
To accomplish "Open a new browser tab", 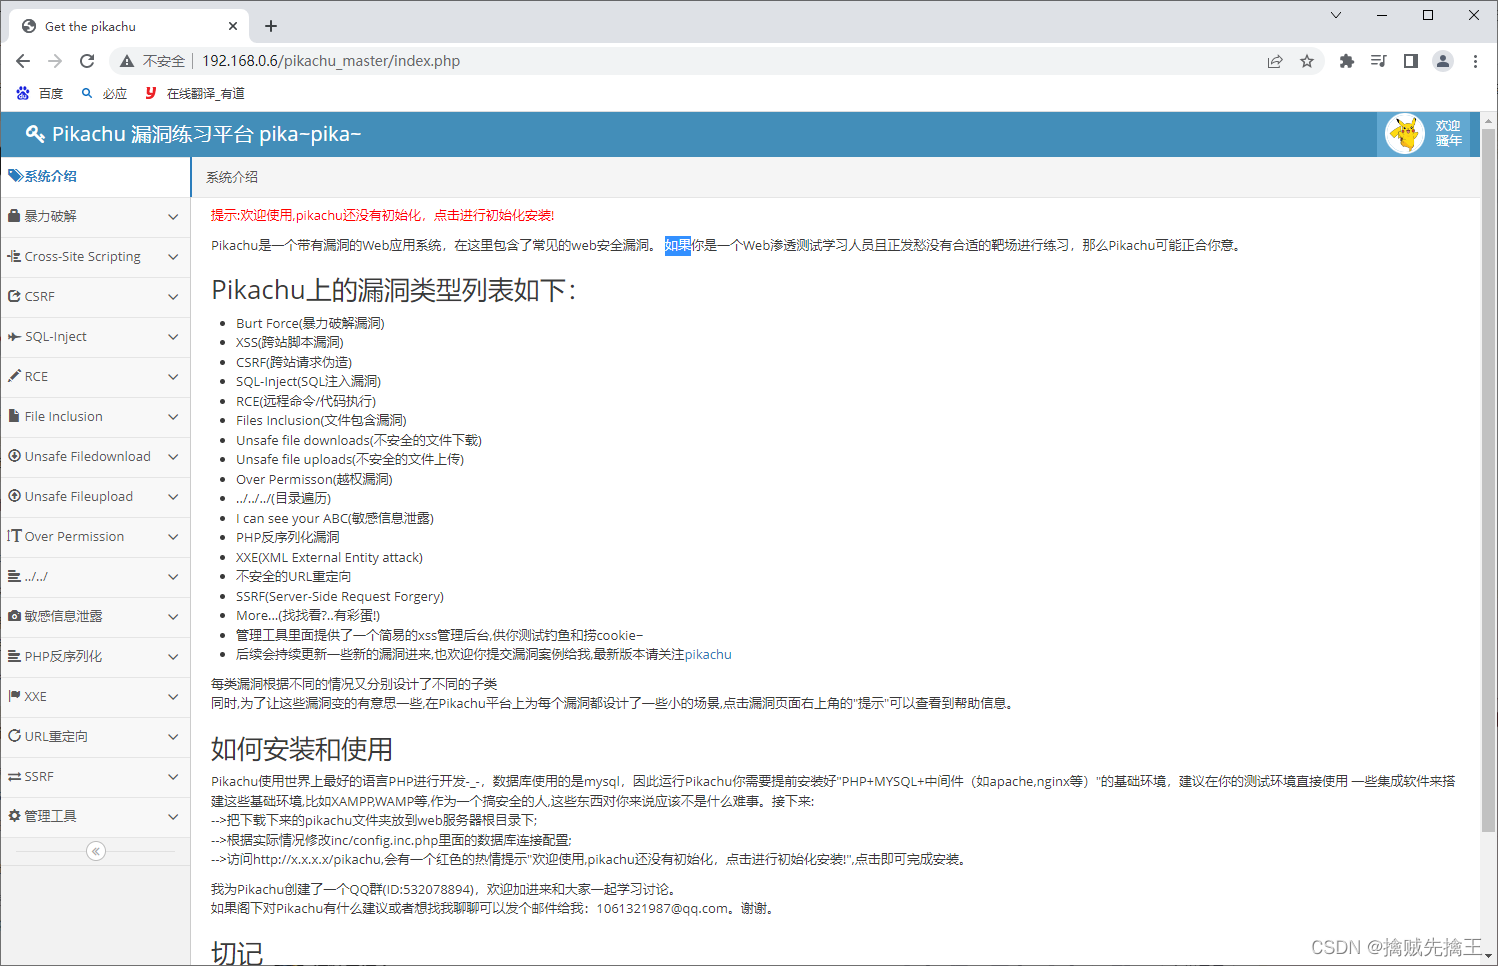I will coord(271,26).
